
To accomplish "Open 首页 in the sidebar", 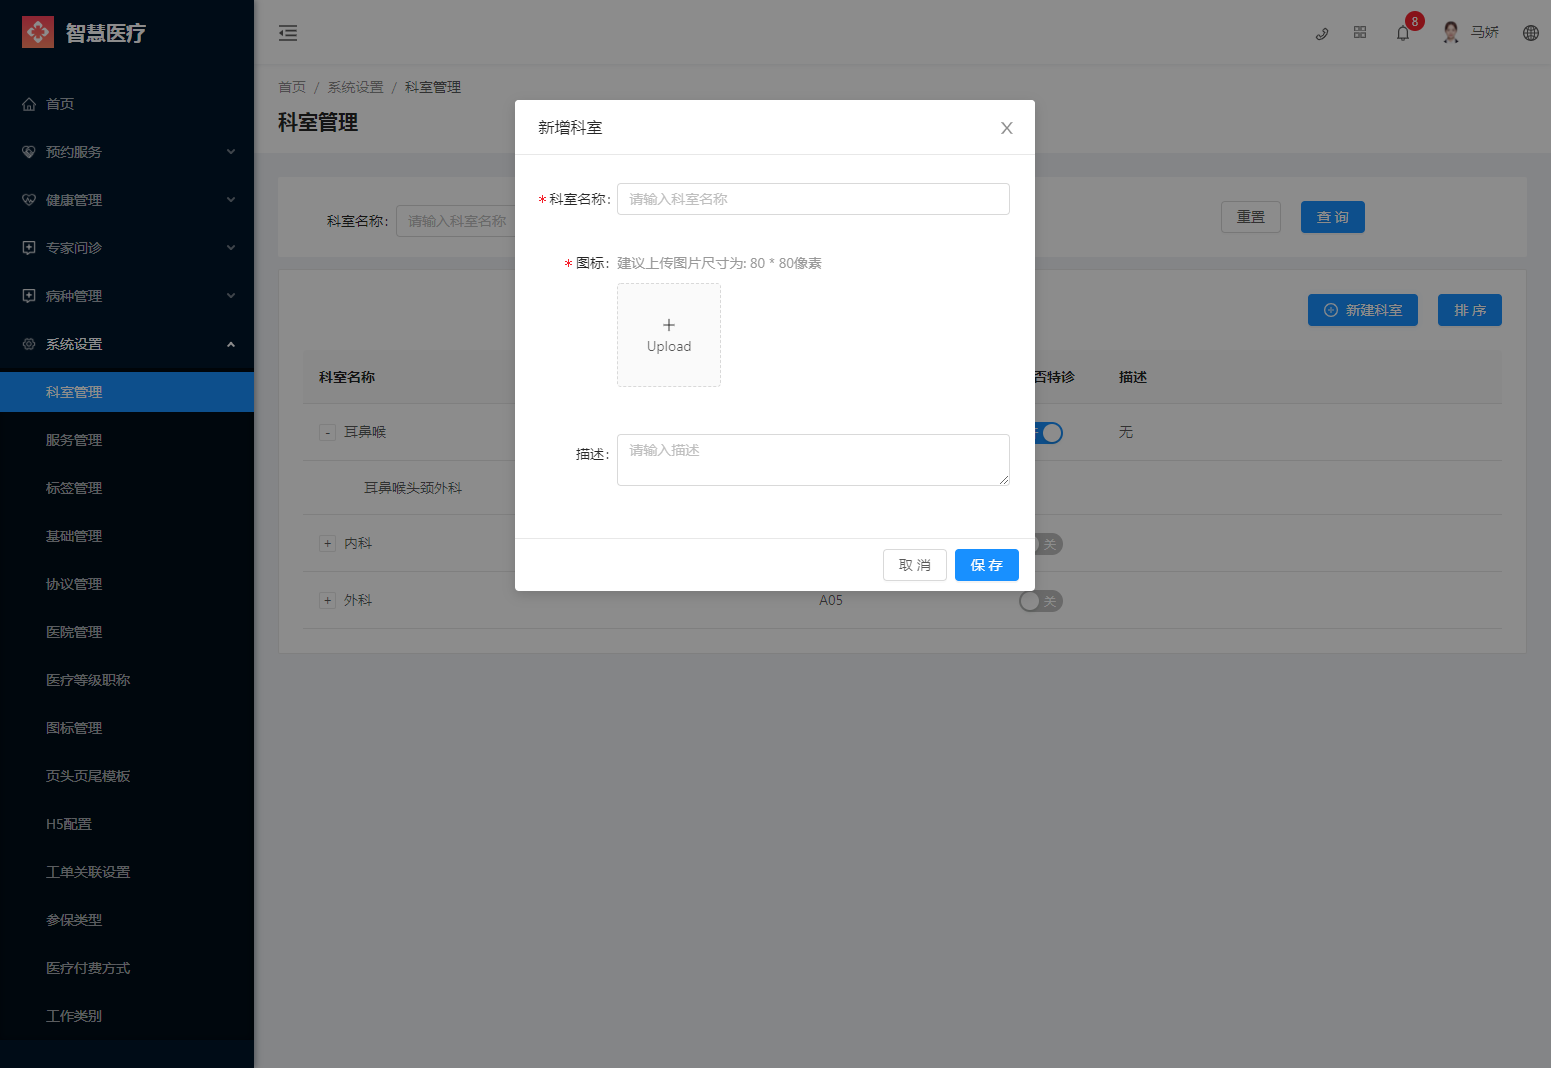I will click(127, 104).
